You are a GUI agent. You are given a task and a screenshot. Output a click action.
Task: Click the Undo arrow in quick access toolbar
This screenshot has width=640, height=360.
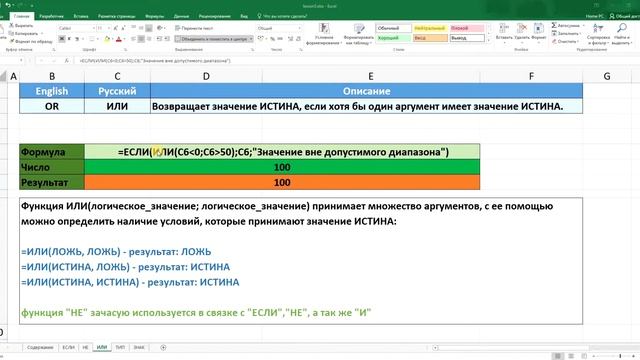pos(8,5)
